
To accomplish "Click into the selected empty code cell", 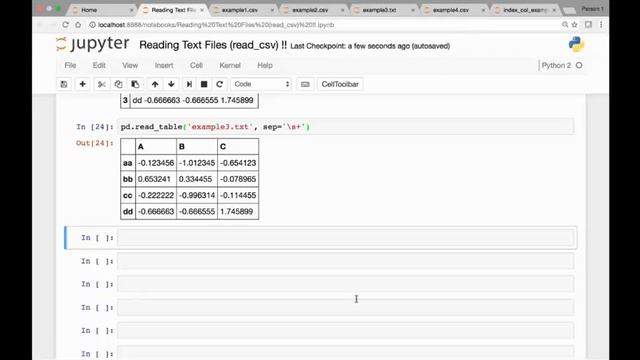I will (x=345, y=238).
